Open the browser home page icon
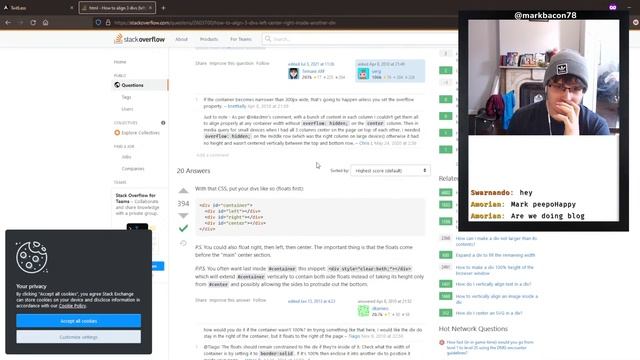640x360 pixels. point(45,22)
